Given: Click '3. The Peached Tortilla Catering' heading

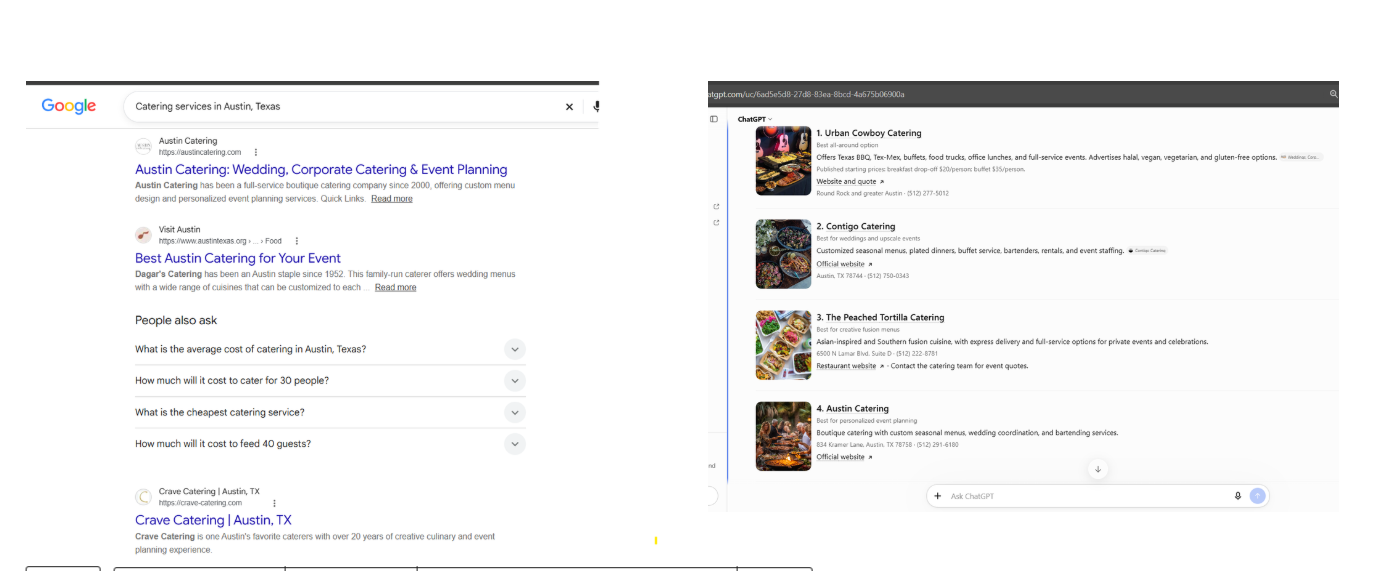Looking at the screenshot, I should pyautogui.click(x=880, y=318).
